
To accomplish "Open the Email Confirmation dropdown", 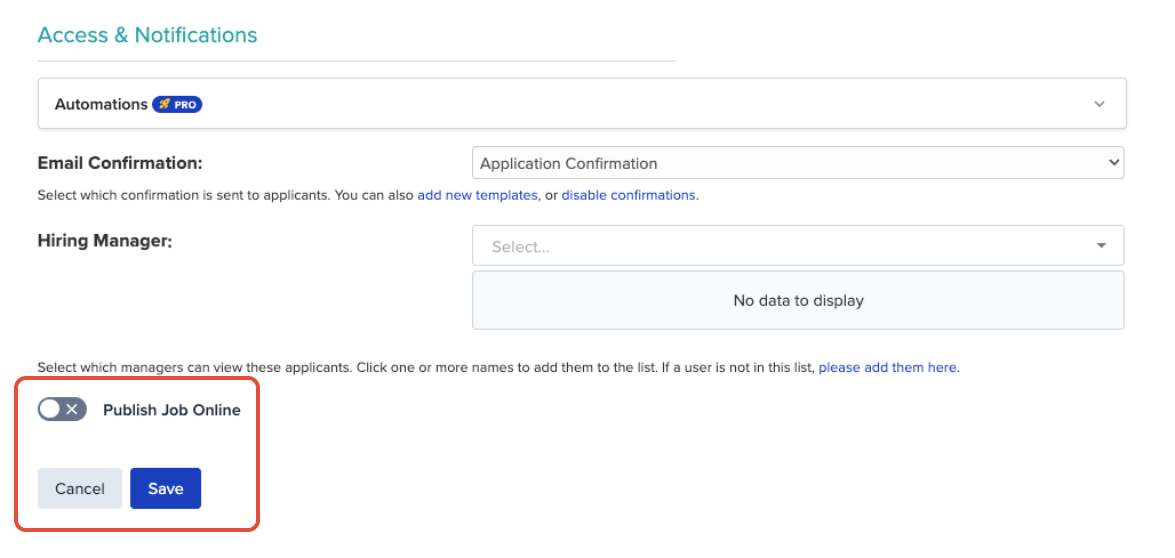I will tap(797, 163).
